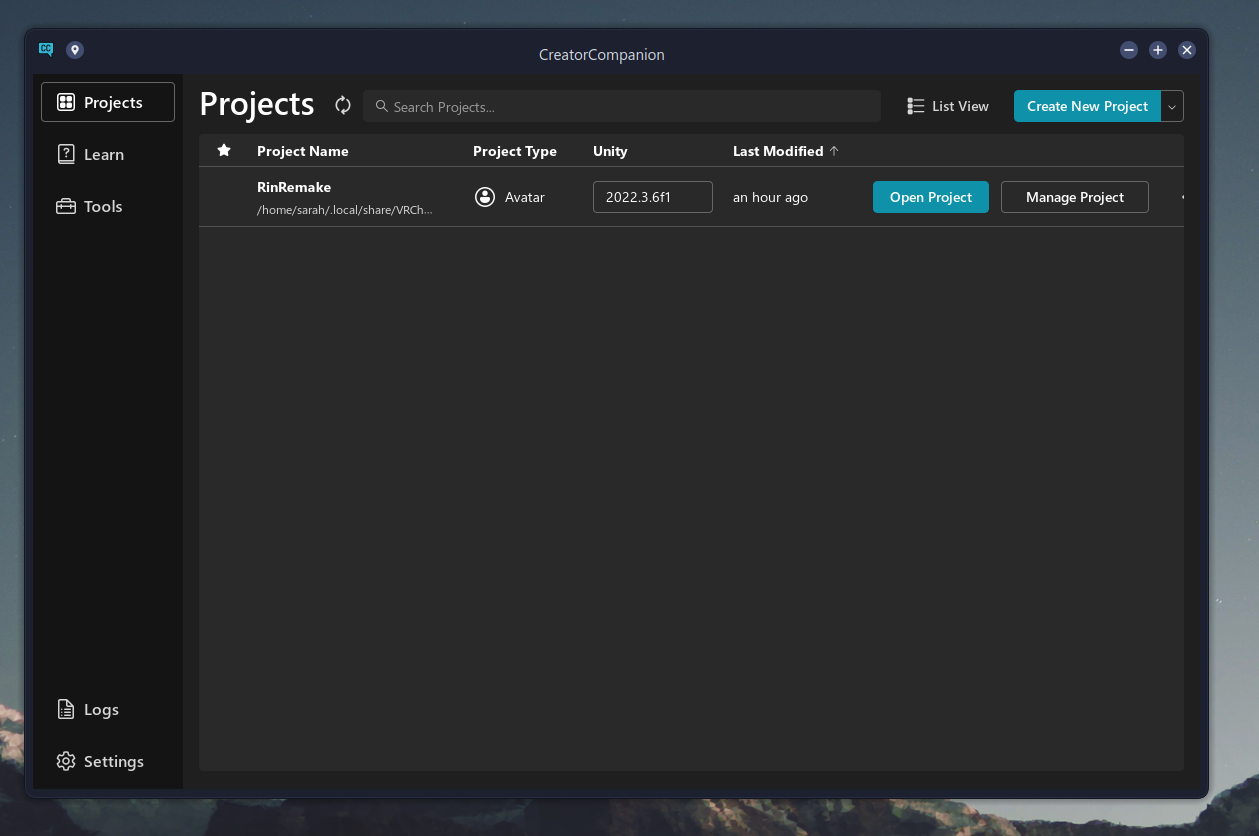Click Create New Project button

(x=1087, y=106)
